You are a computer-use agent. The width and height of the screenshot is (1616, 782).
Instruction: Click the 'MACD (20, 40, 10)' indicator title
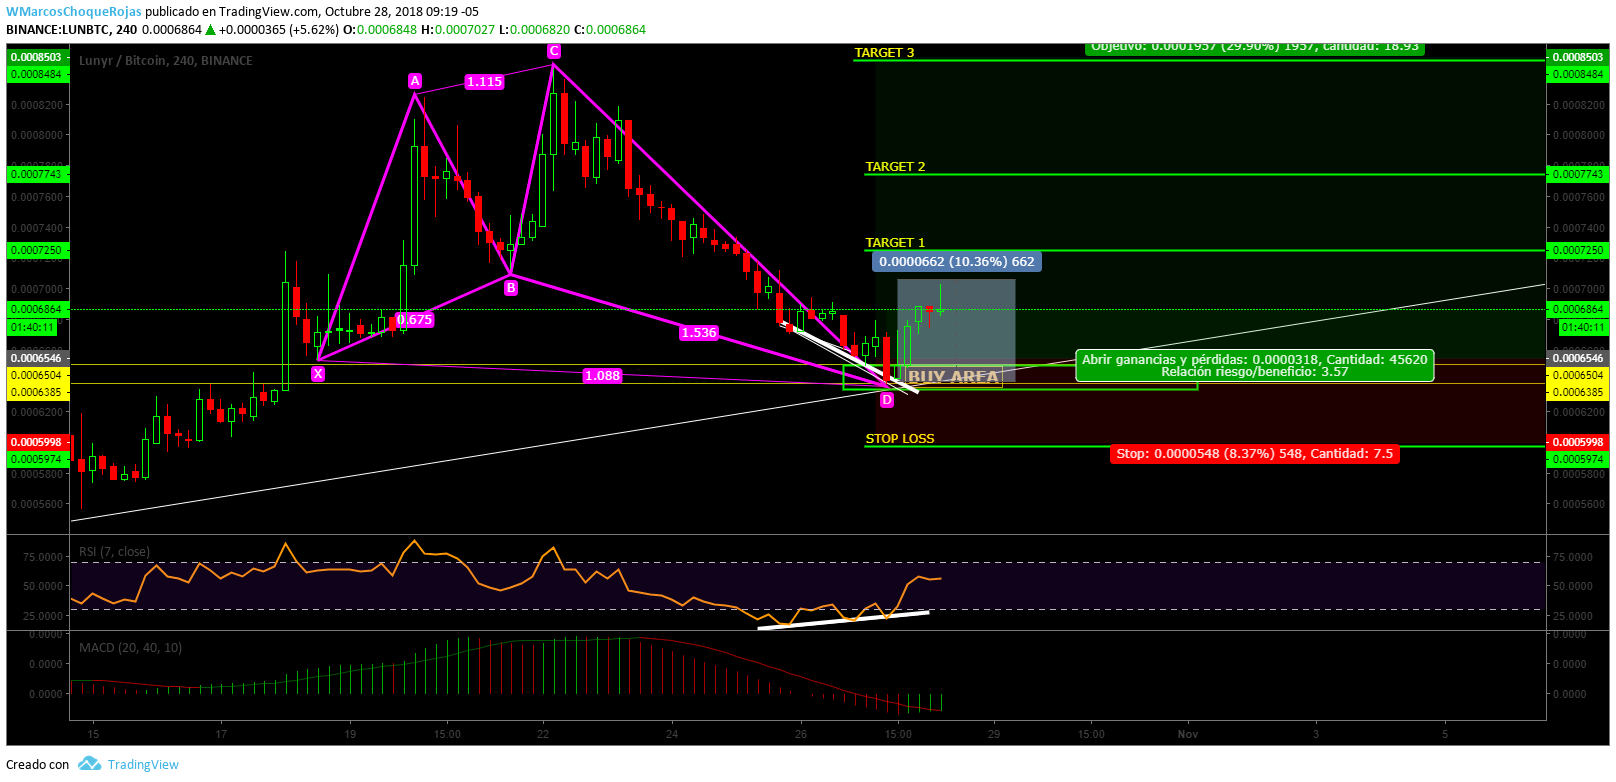[x=131, y=648]
